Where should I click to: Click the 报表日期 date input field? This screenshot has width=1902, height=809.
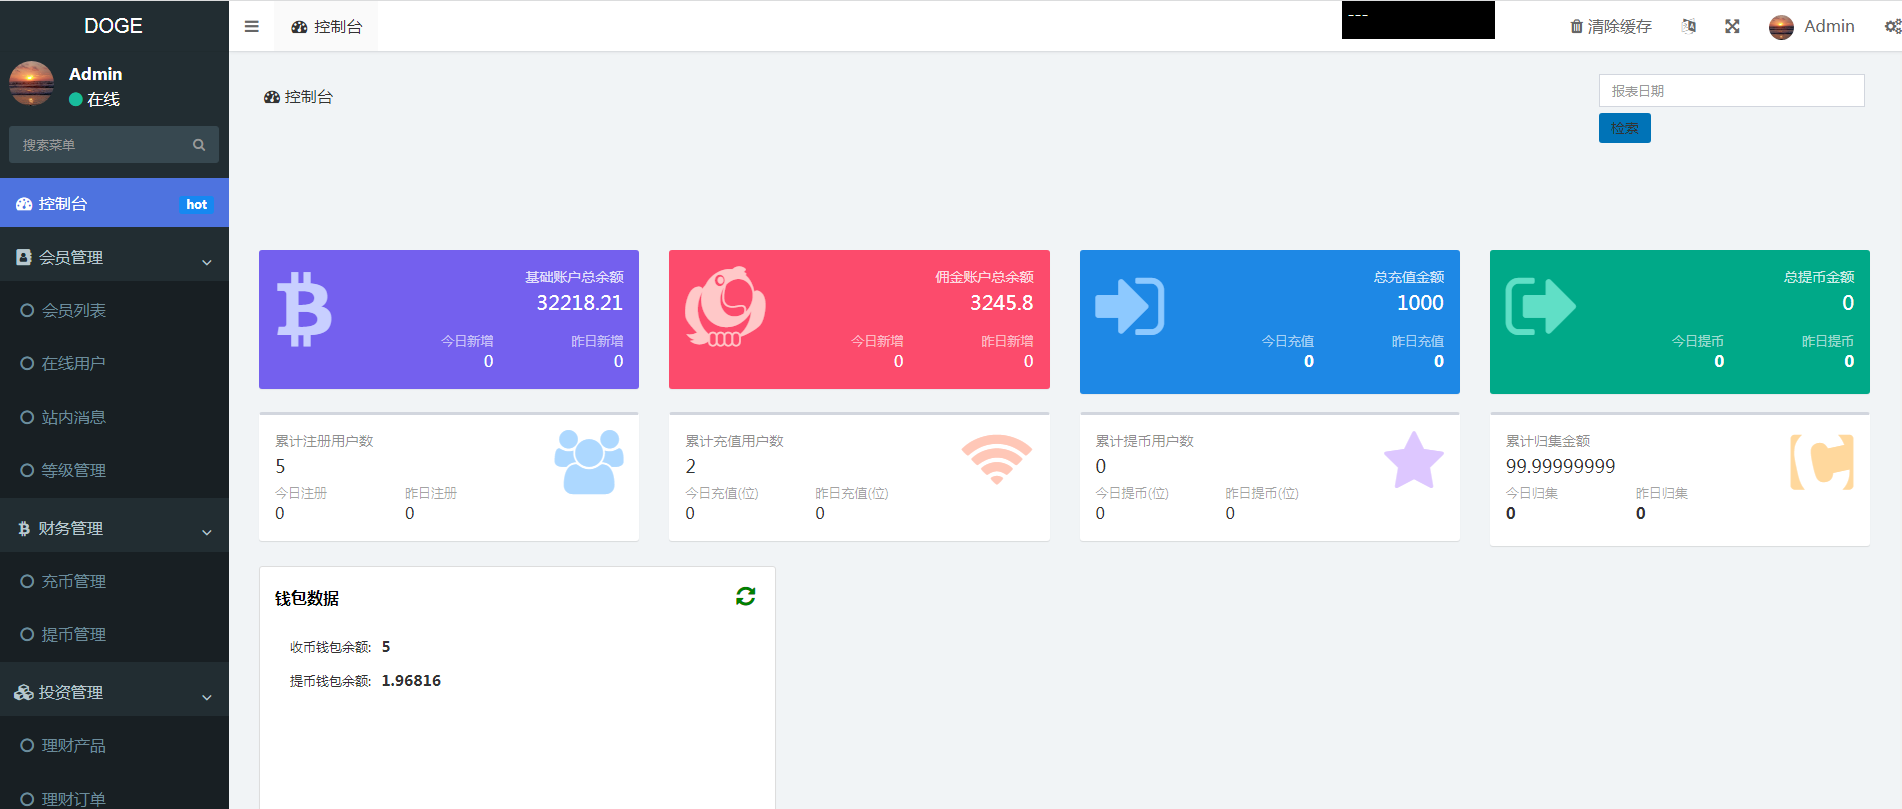(1731, 91)
